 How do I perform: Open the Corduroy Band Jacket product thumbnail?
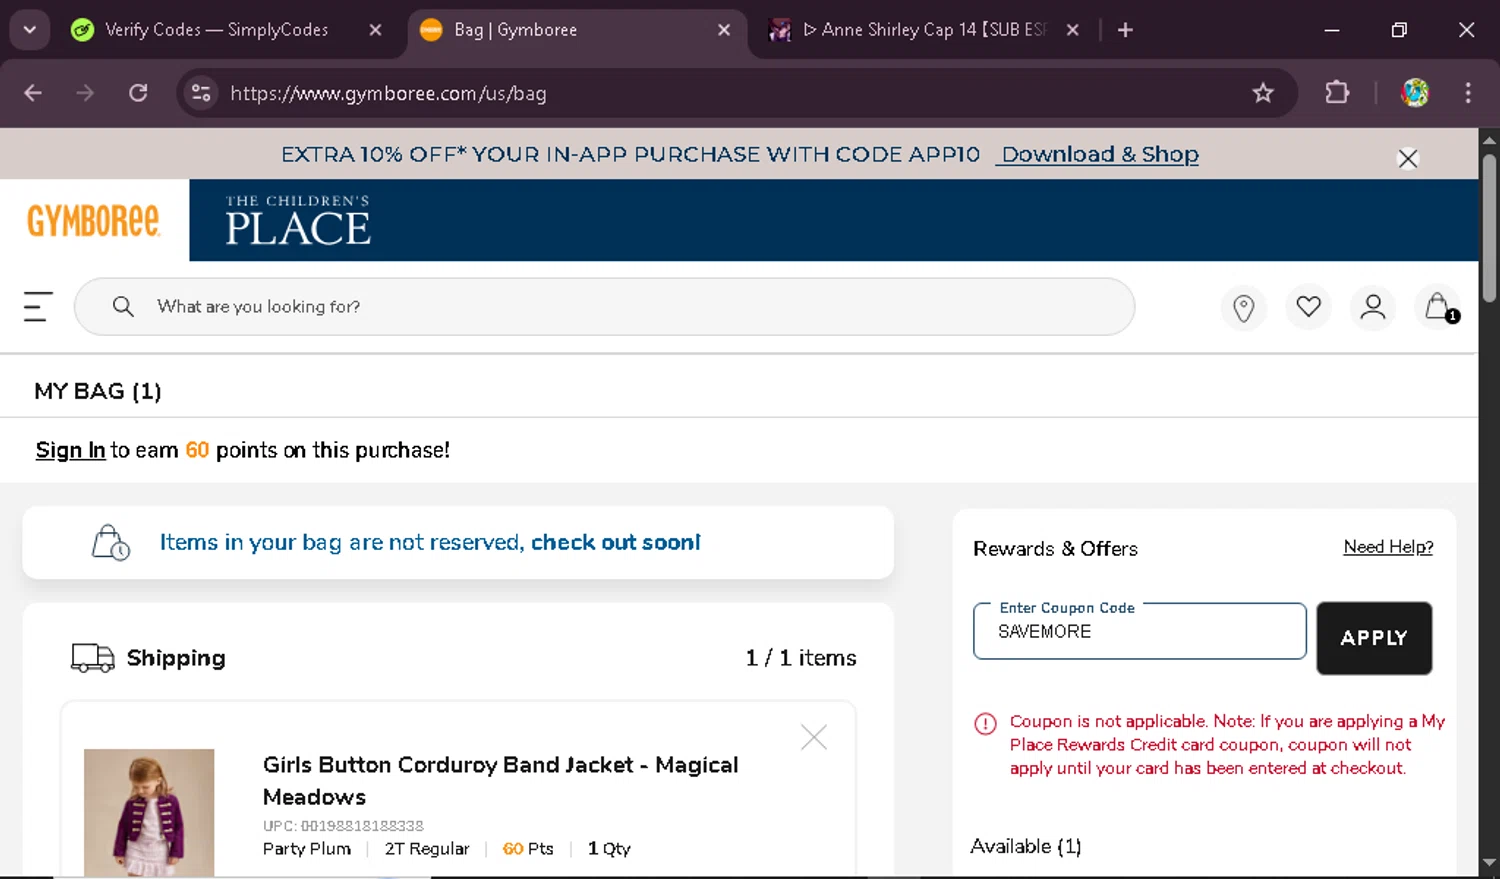149,812
